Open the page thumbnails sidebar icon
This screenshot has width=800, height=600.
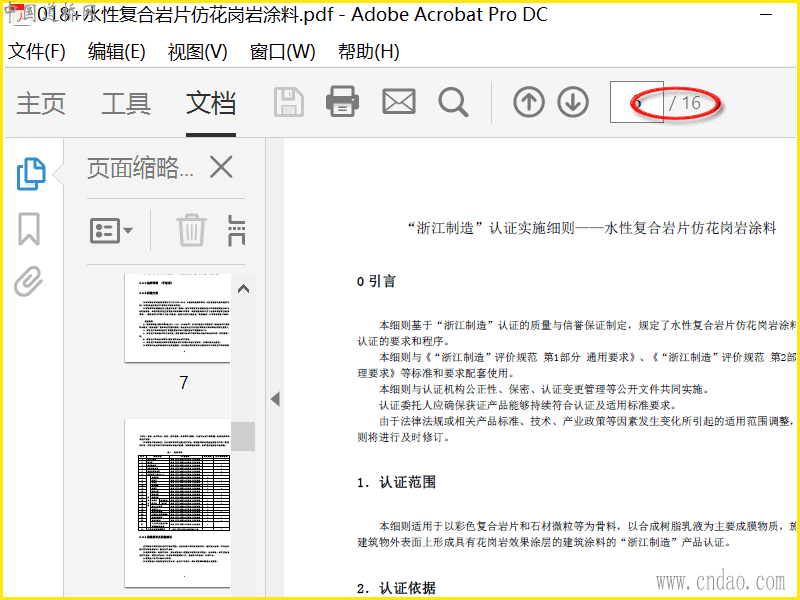[x=31, y=174]
